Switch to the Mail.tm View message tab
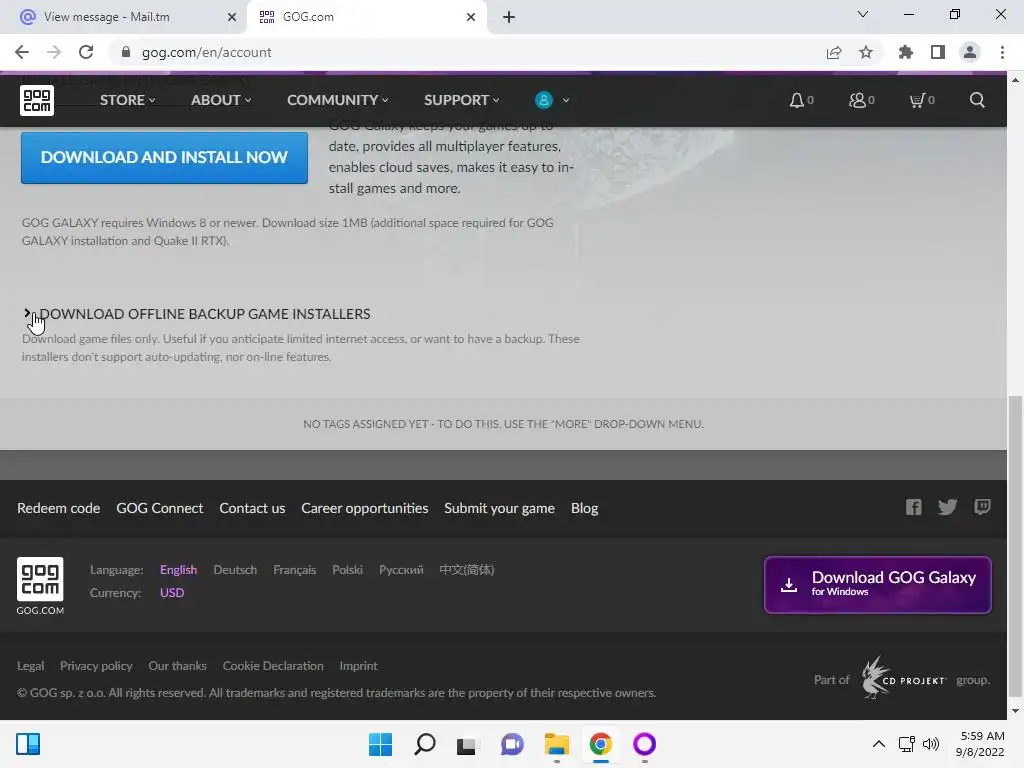The image size is (1024, 768). [124, 17]
